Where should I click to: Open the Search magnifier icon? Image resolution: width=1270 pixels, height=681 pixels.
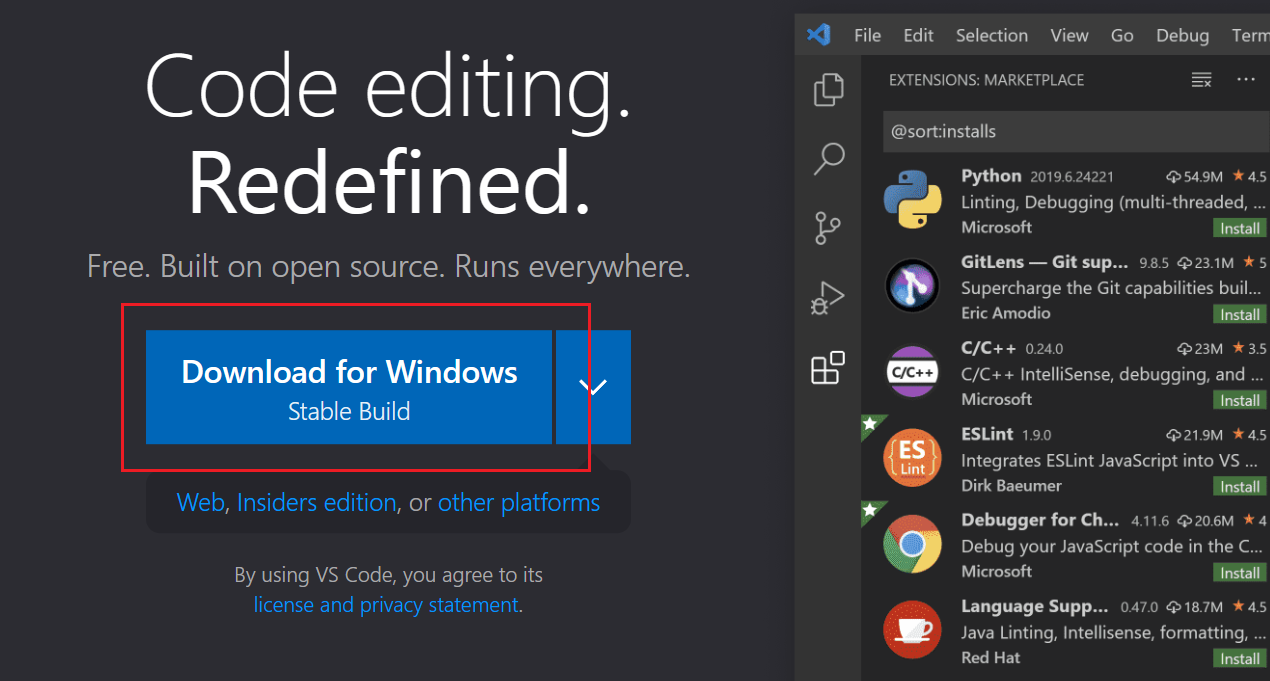coord(829,159)
